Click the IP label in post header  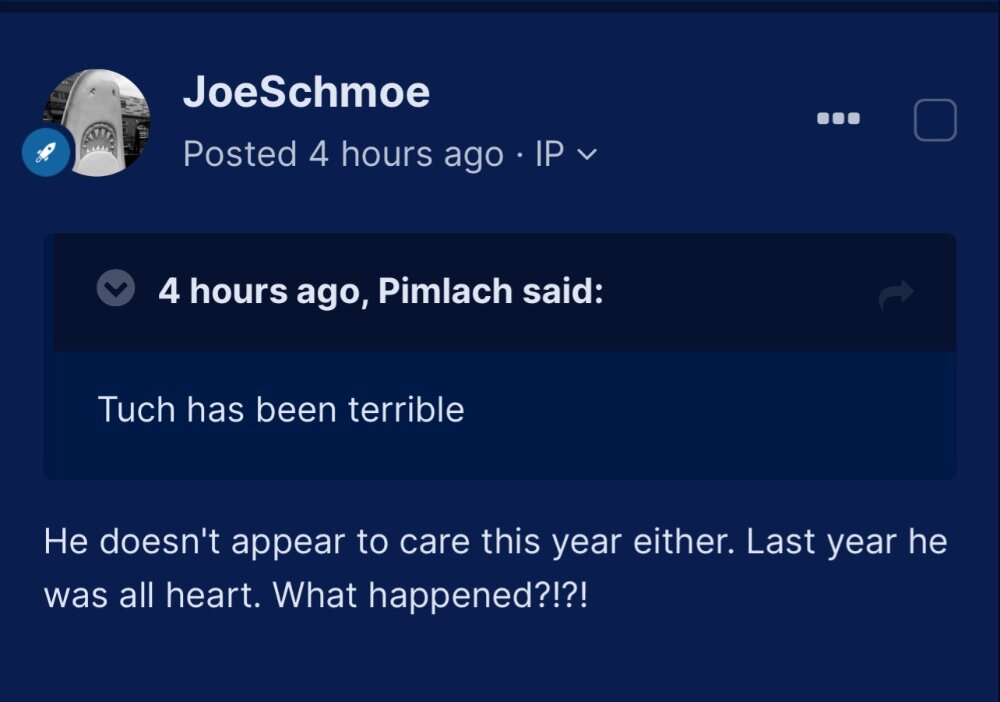pos(549,154)
